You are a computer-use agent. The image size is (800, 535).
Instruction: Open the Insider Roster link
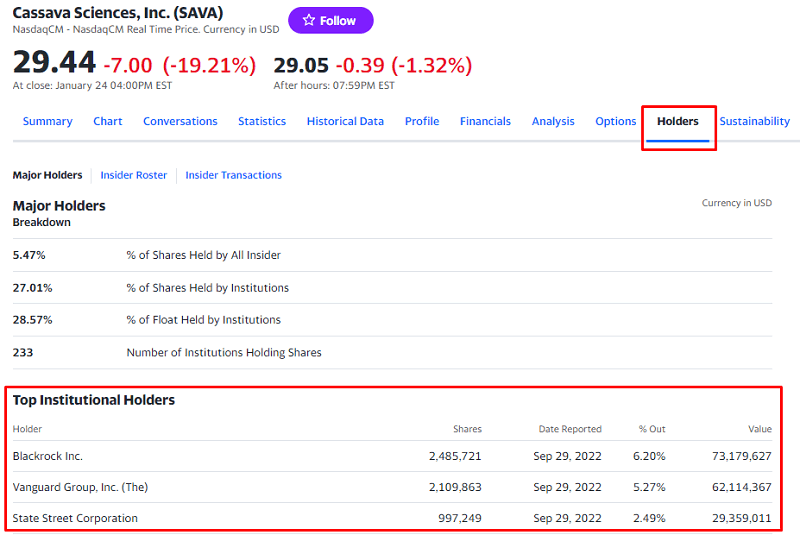[134, 175]
